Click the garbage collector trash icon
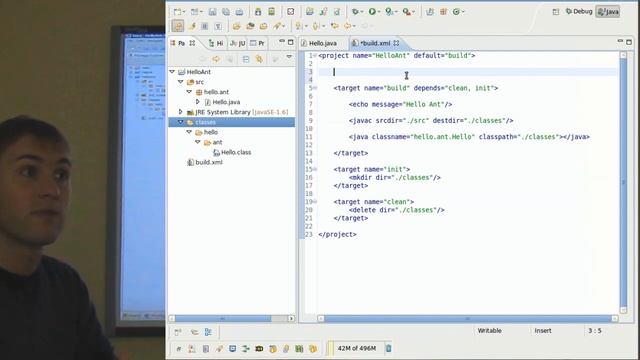 (388, 348)
